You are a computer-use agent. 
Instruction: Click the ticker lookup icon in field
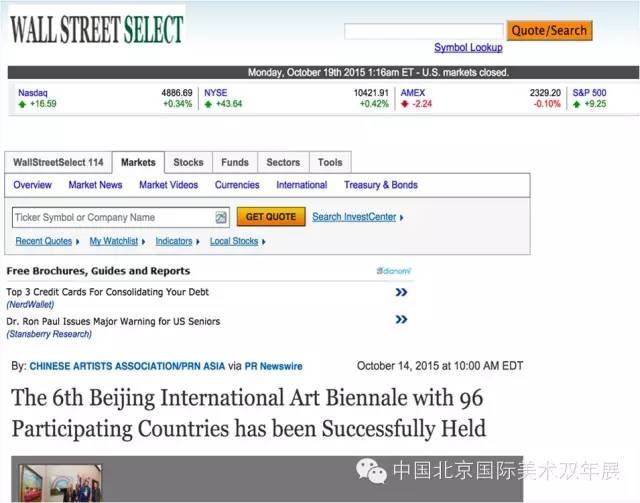point(221,217)
